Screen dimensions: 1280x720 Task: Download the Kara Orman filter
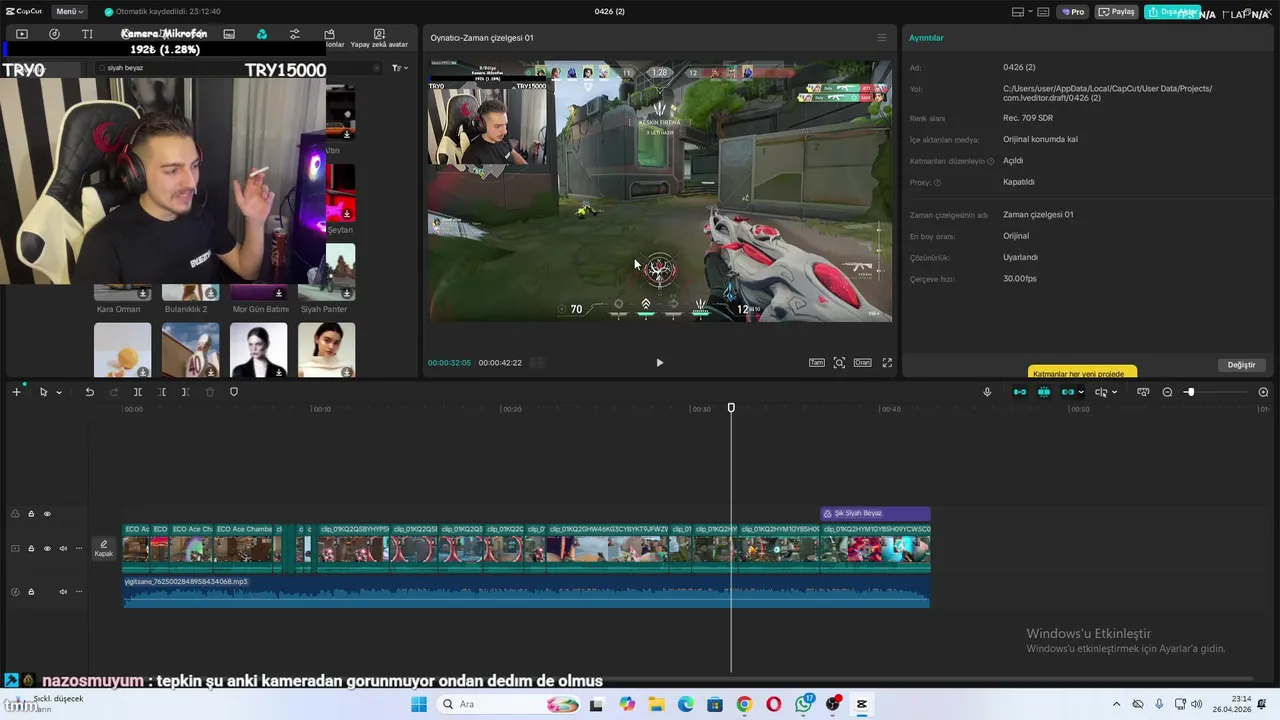click(x=143, y=293)
